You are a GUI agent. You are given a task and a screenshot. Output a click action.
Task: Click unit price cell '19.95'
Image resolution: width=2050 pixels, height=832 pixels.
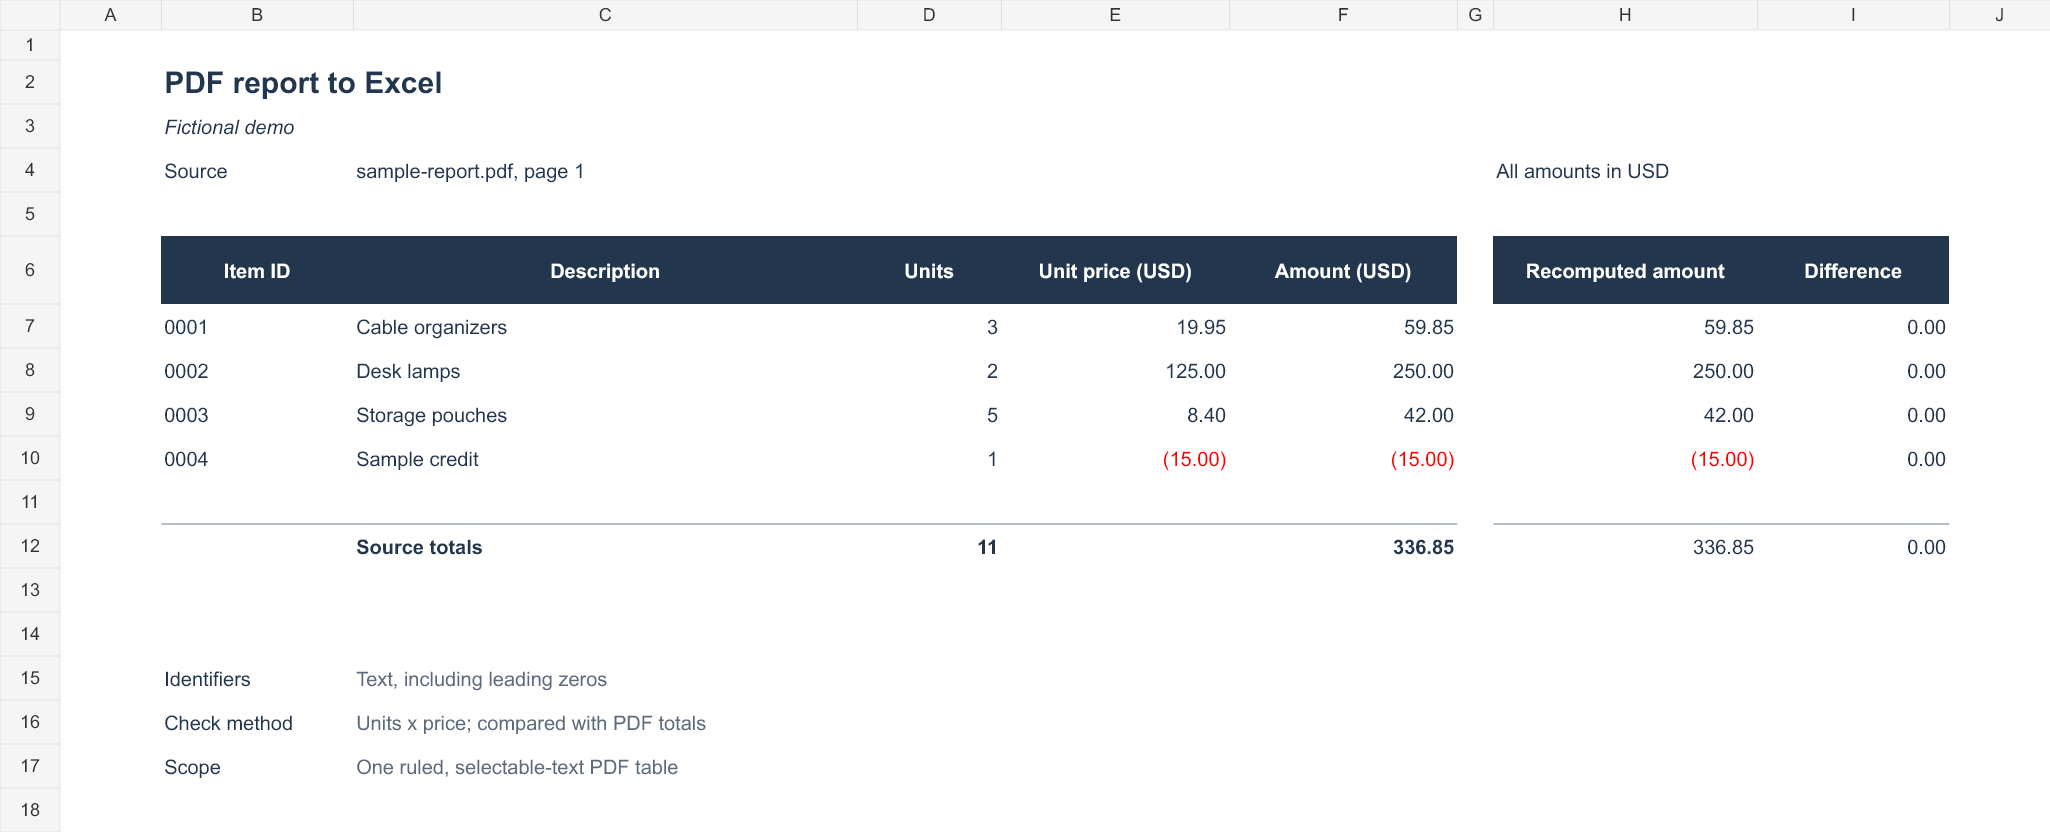pyautogui.click(x=1115, y=327)
